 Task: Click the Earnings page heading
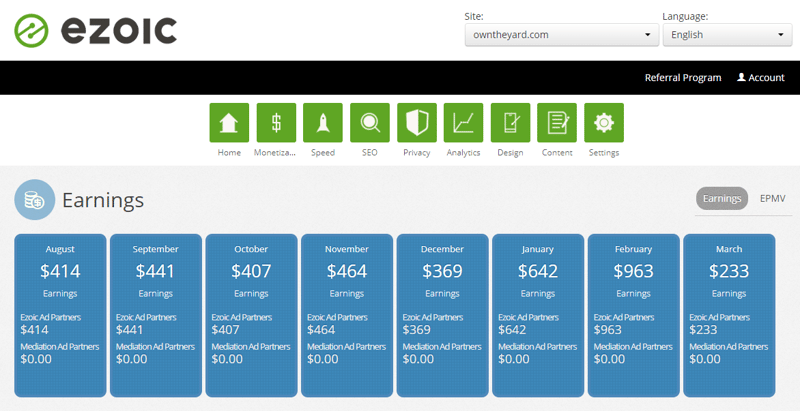(x=103, y=200)
